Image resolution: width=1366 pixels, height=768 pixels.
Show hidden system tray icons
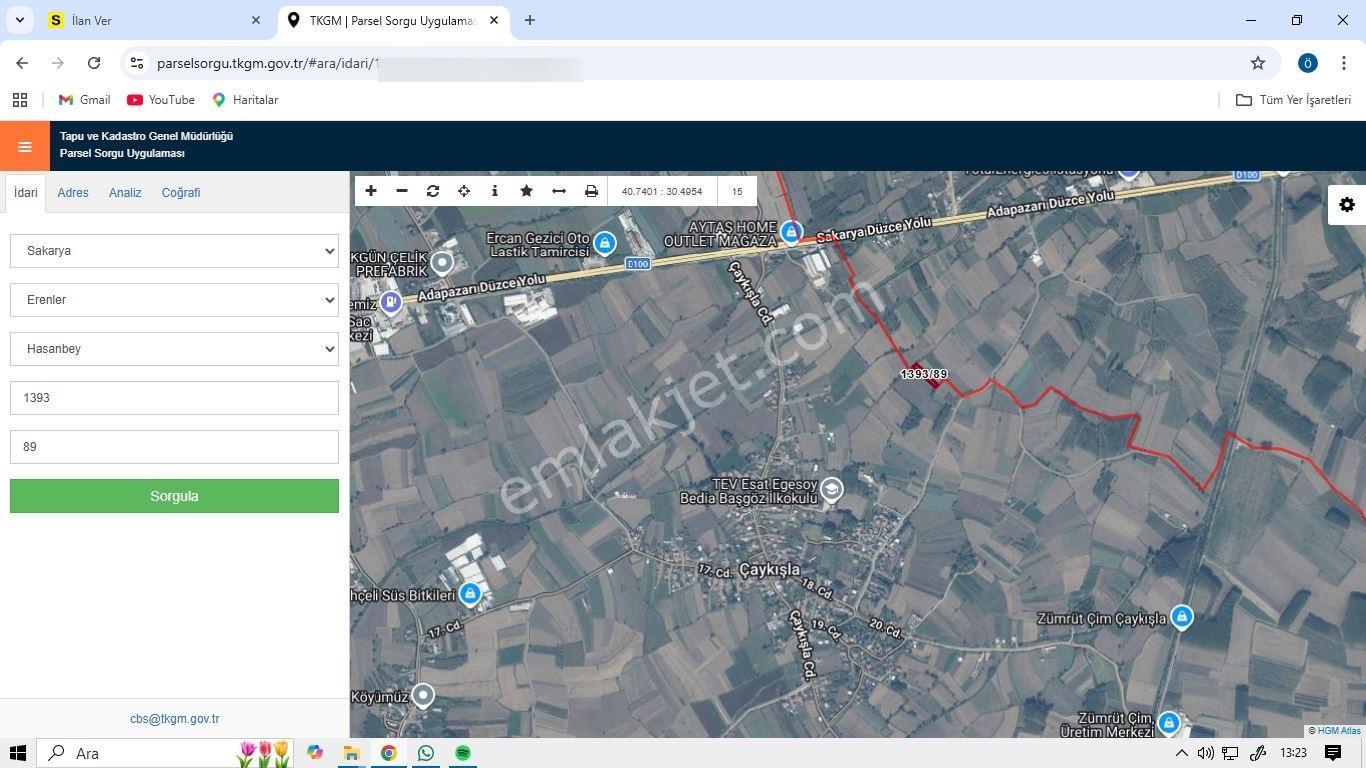(x=1181, y=753)
